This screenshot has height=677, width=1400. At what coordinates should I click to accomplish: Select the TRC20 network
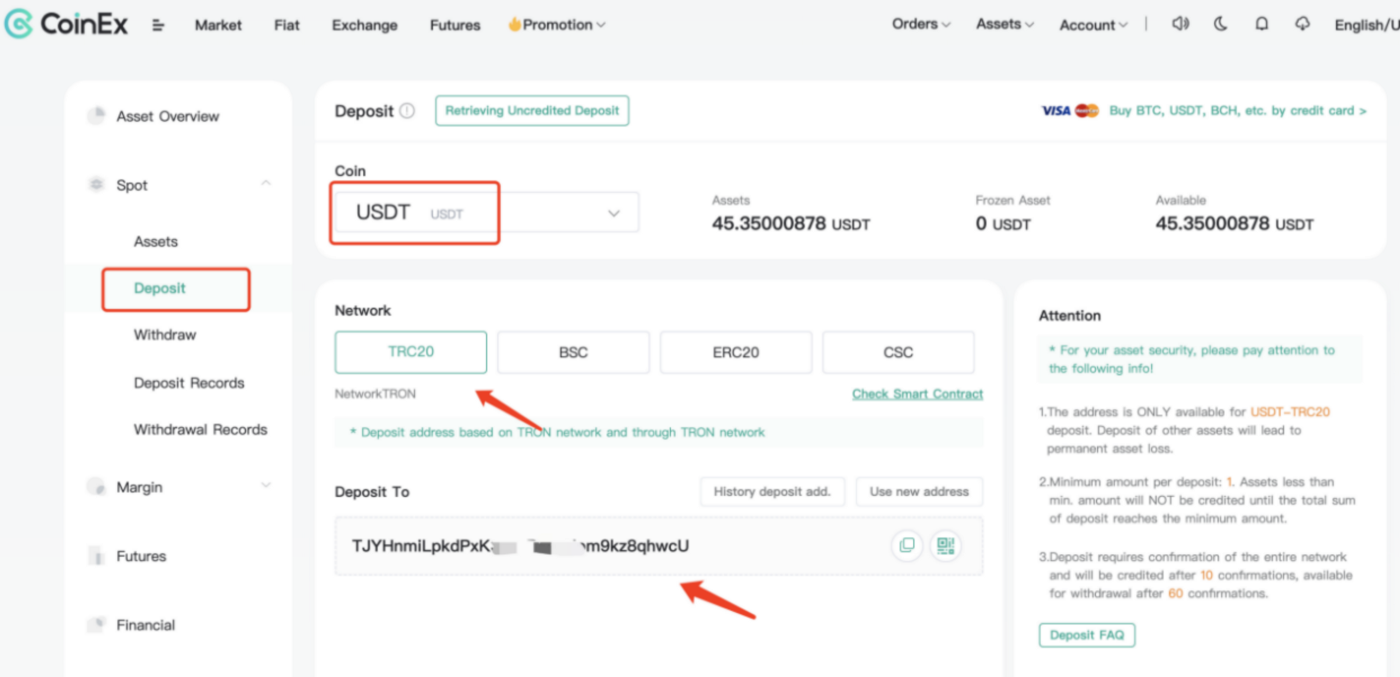(411, 352)
